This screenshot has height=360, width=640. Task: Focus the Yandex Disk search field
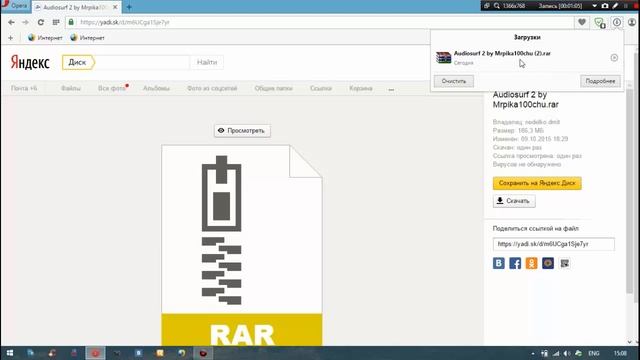pos(142,62)
